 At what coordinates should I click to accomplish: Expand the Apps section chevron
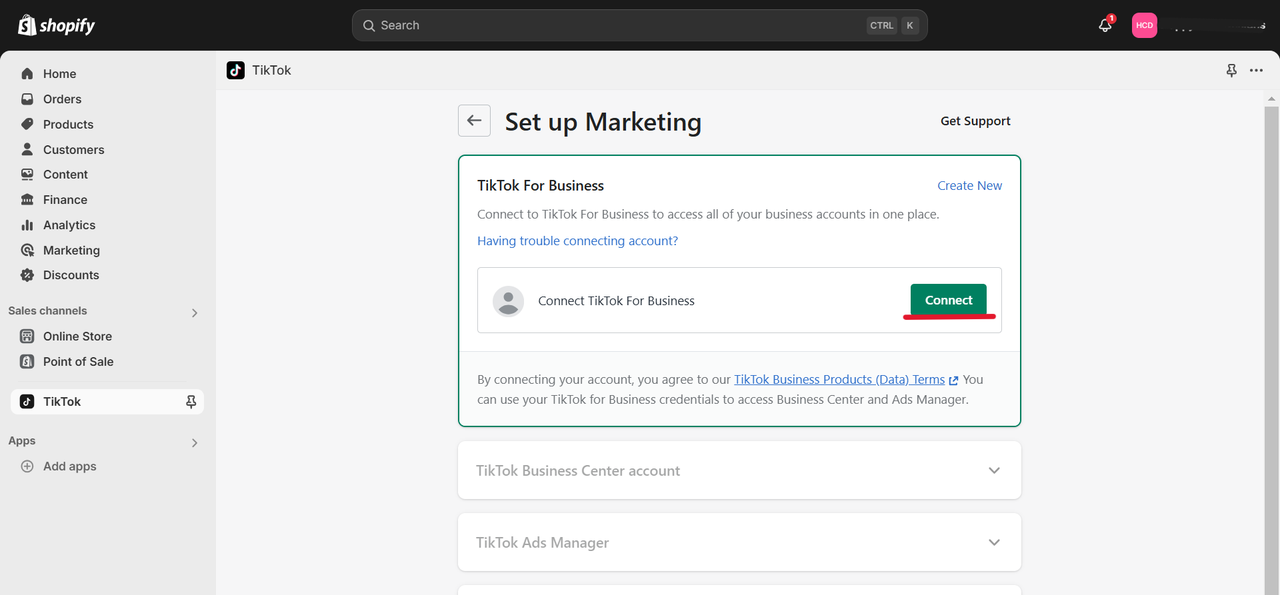[x=194, y=443]
